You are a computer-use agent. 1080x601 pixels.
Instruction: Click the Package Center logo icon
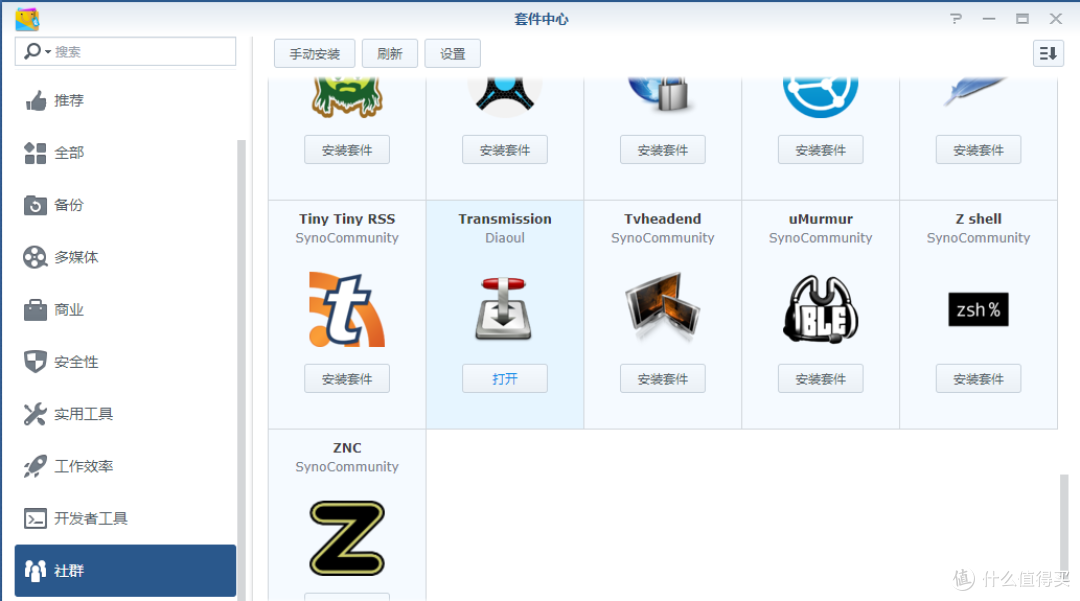pyautogui.click(x=28, y=19)
